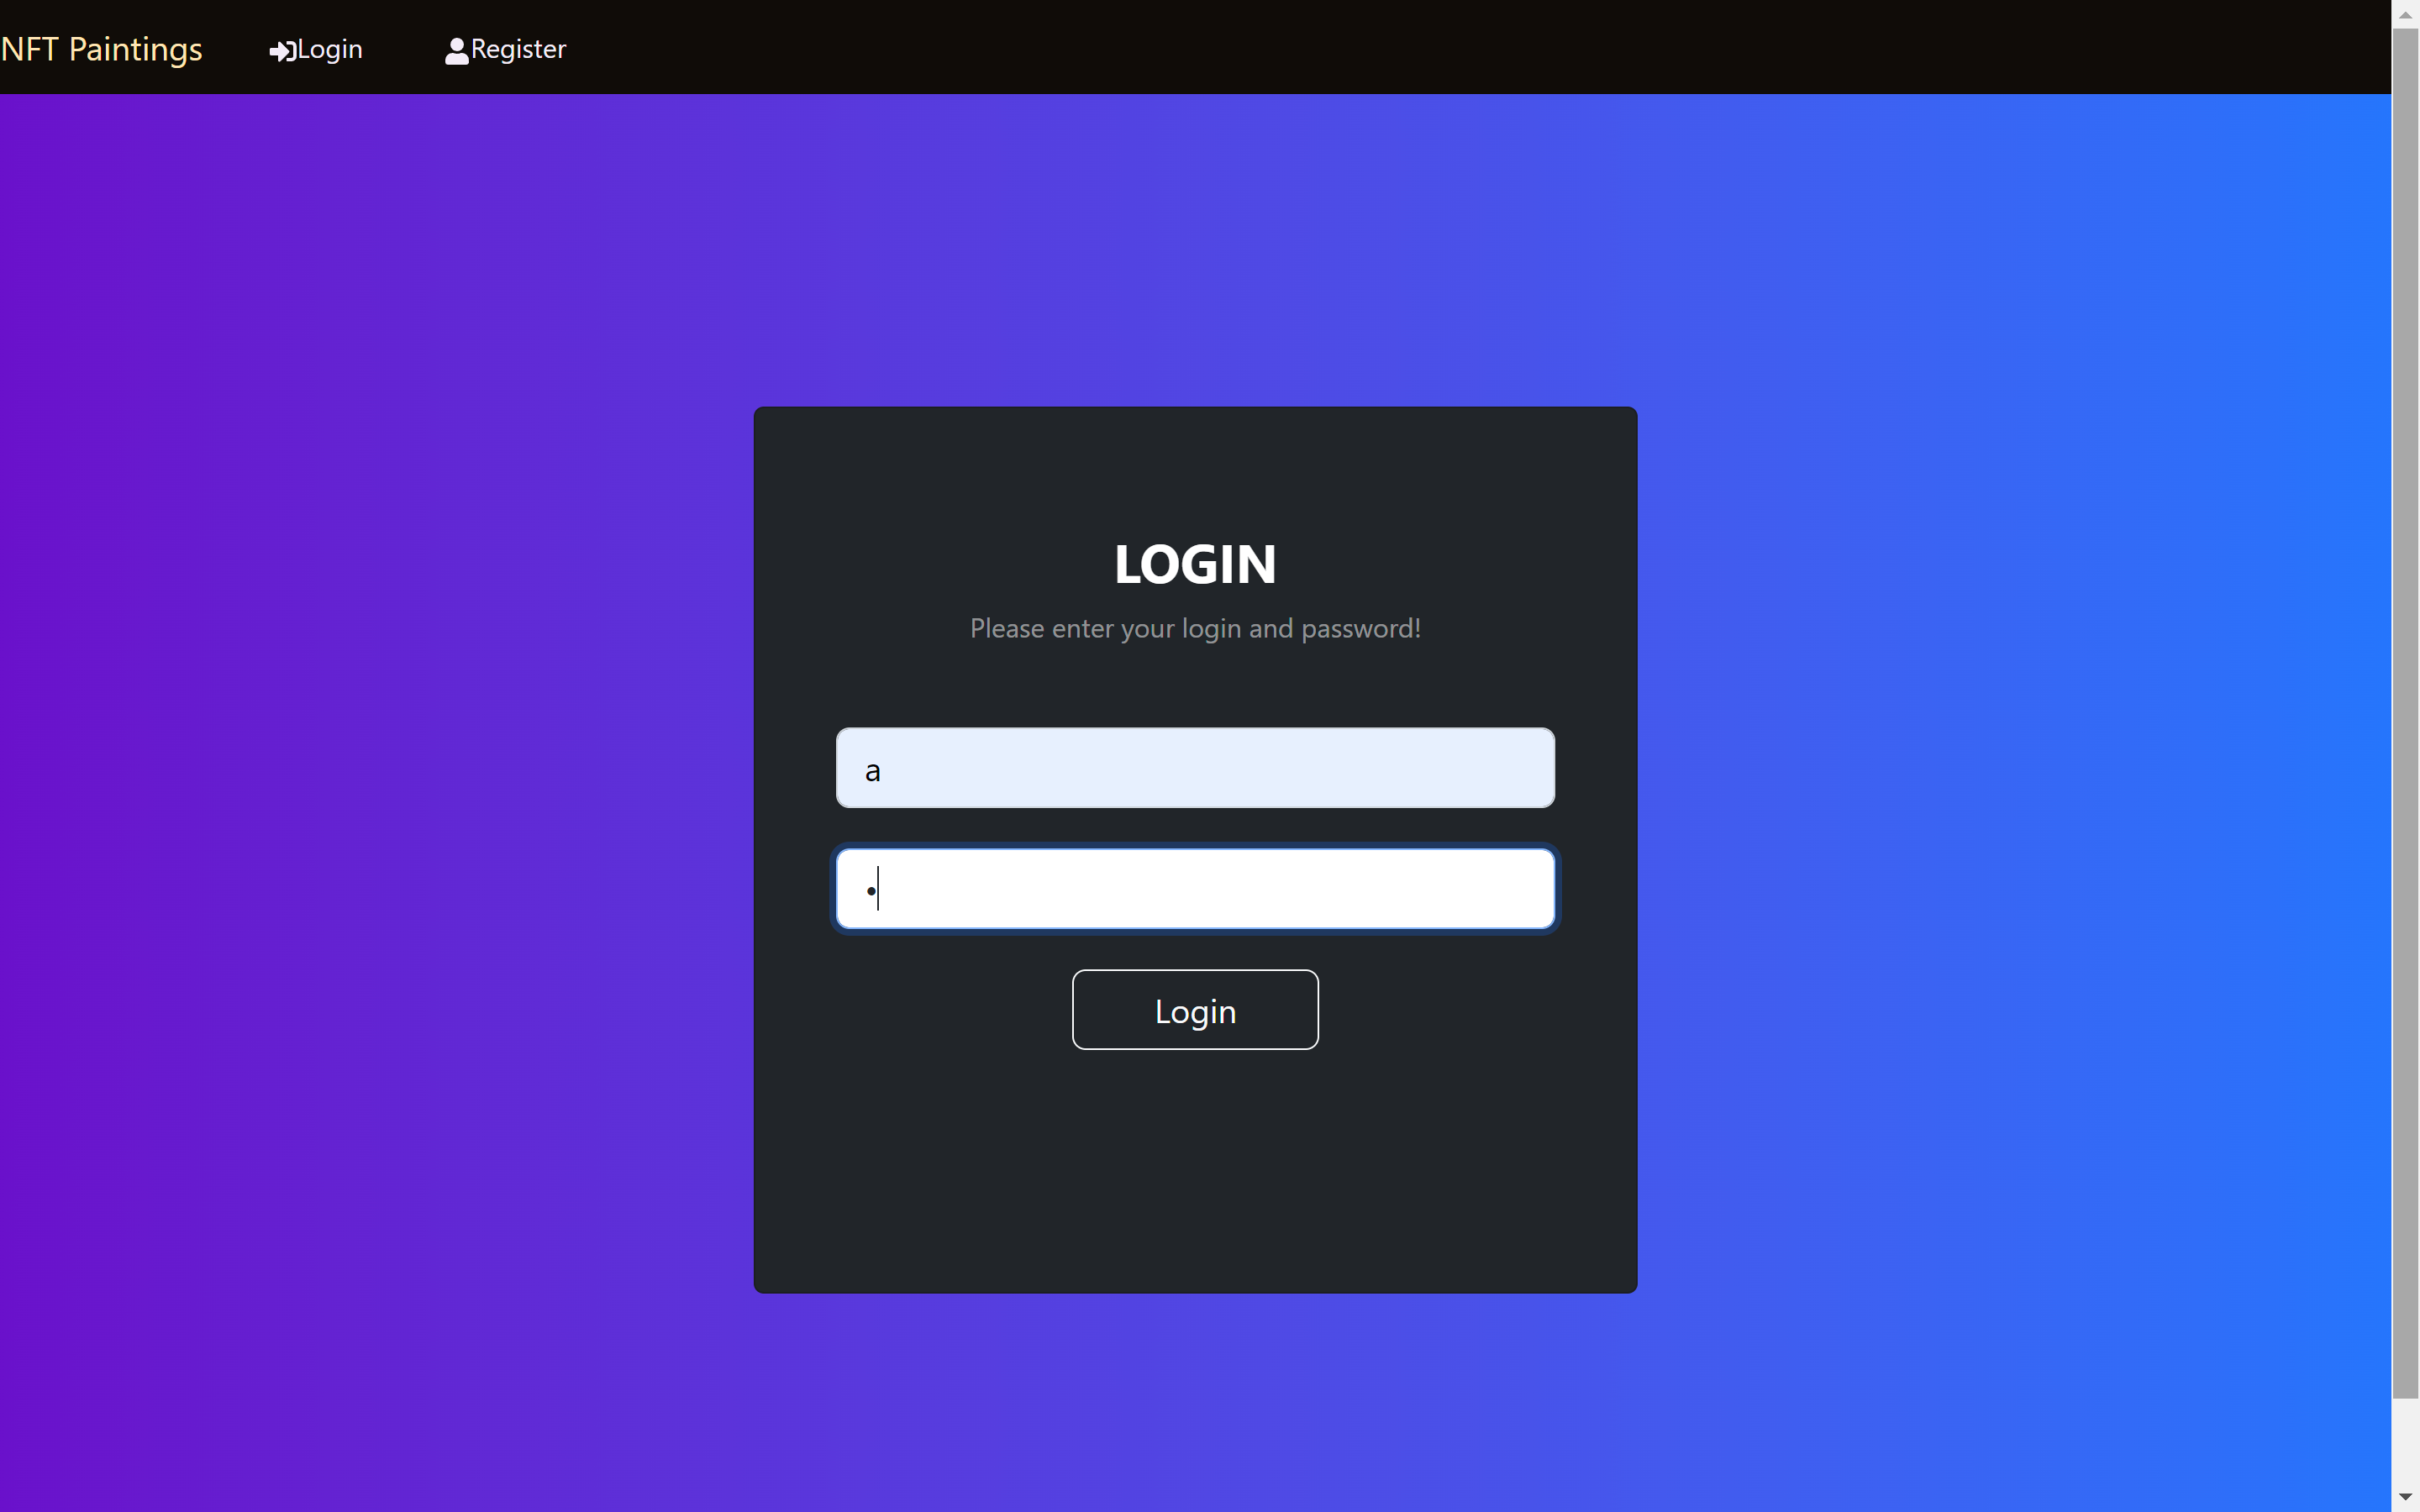This screenshot has width=2420, height=1512.
Task: Open the Register page link
Action: [x=506, y=49]
